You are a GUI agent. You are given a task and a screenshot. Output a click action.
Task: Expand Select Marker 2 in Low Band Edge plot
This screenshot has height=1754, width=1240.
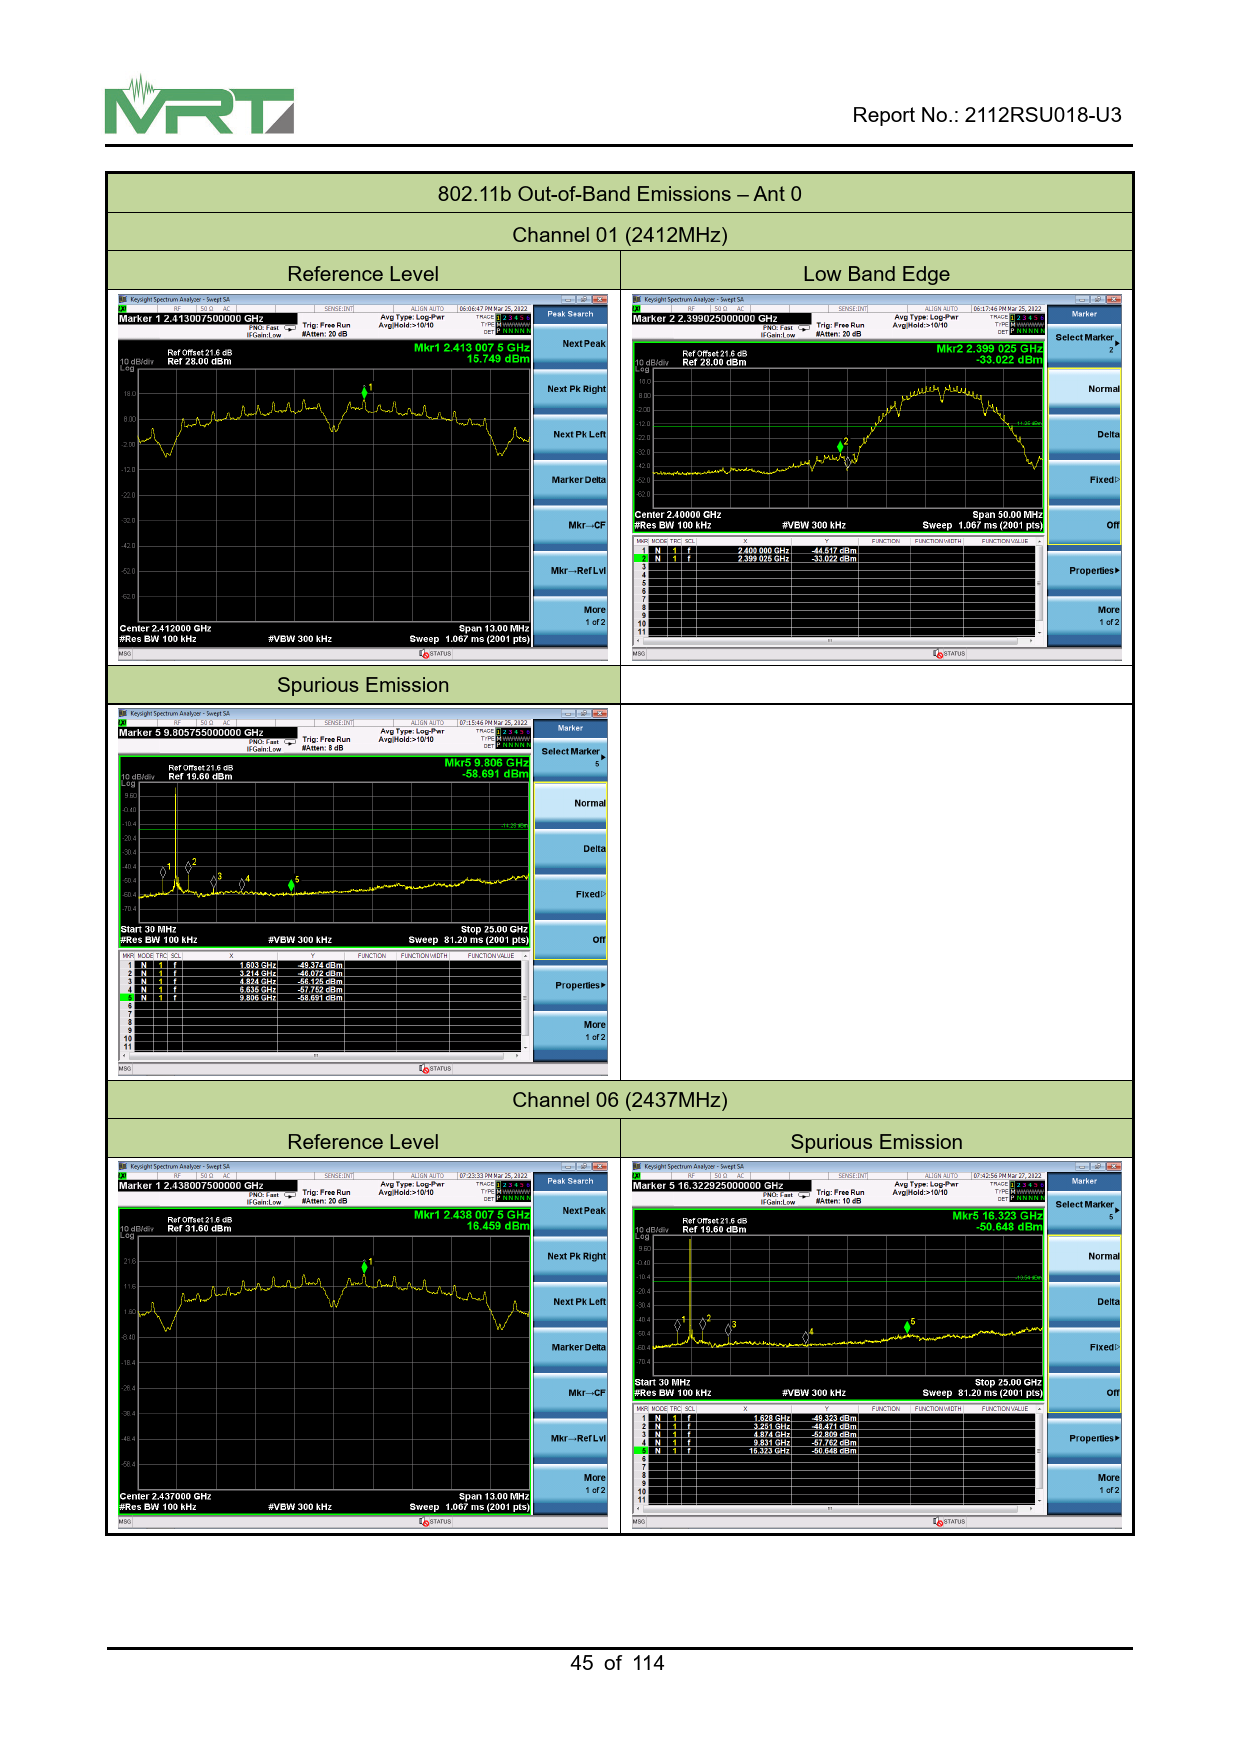click(1084, 344)
